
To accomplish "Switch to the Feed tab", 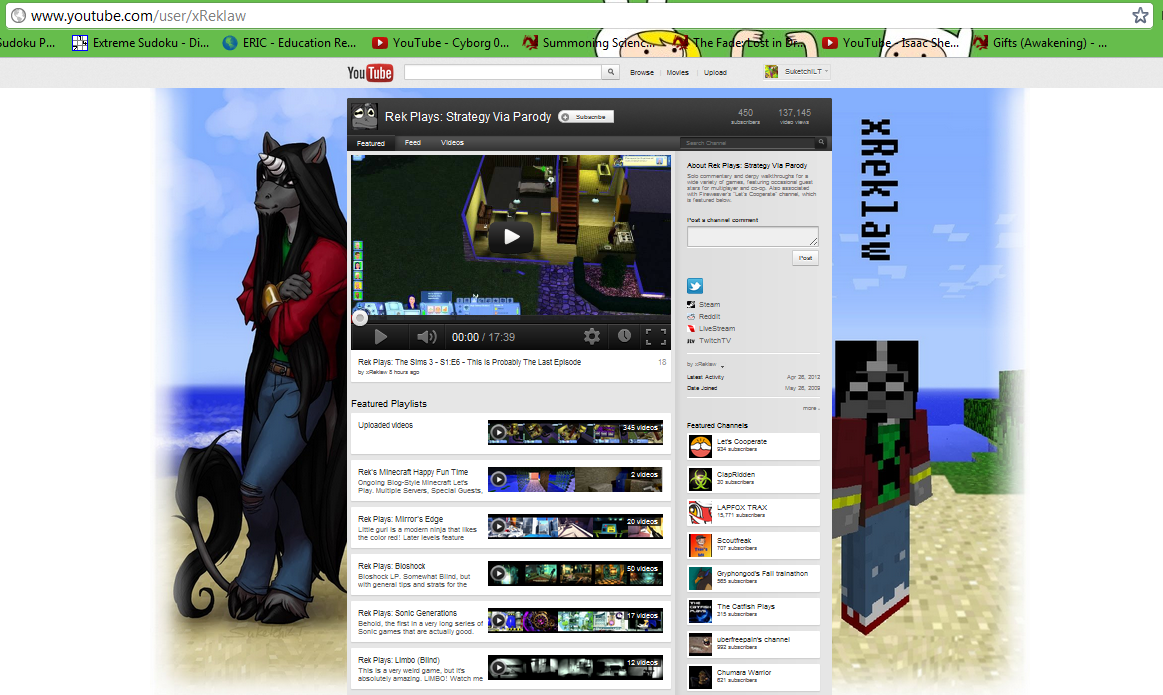I will click(413, 142).
